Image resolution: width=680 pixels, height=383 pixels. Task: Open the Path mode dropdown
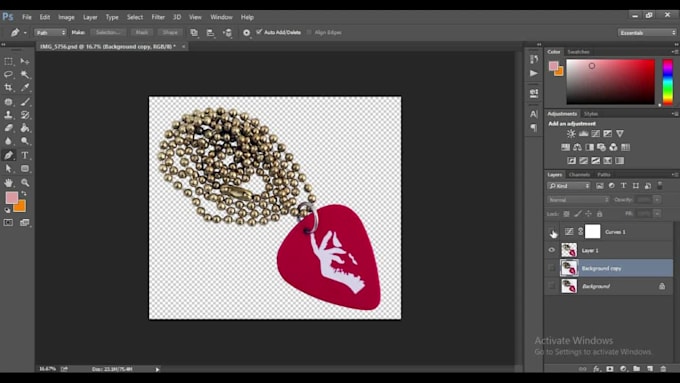pyautogui.click(x=50, y=33)
